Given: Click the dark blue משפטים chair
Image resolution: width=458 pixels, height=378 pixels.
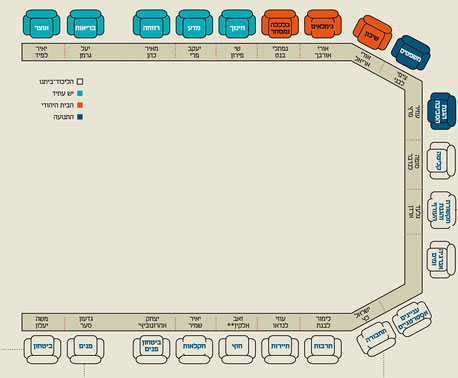Looking at the screenshot, I should [x=411, y=53].
